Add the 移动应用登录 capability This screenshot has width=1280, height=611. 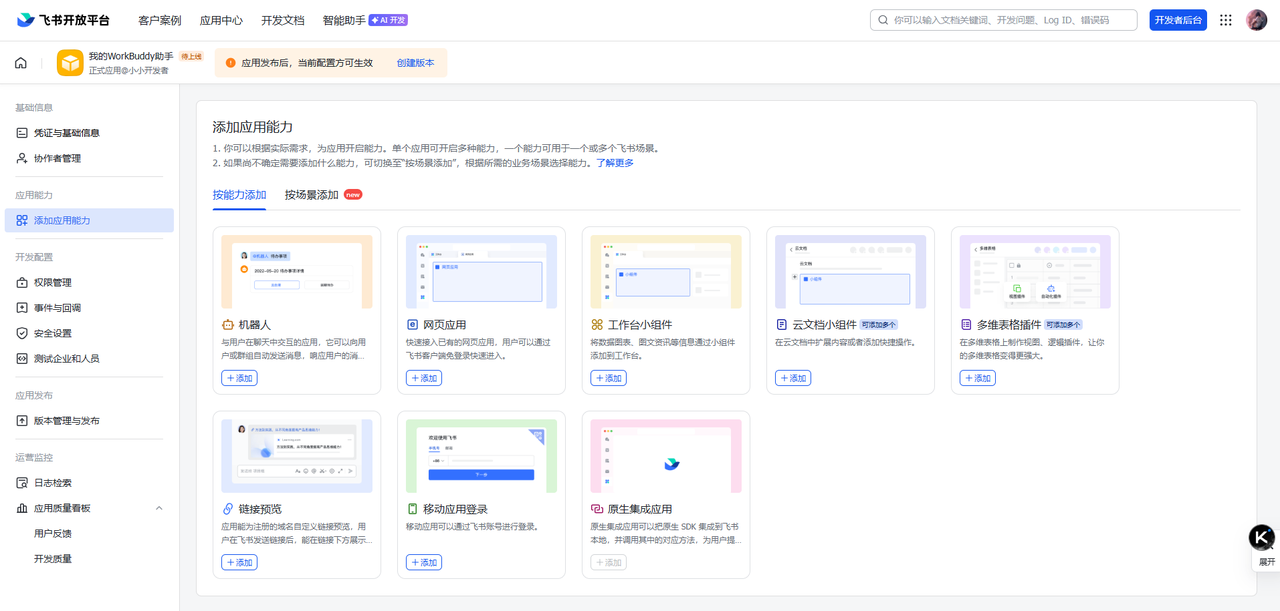[x=424, y=562]
